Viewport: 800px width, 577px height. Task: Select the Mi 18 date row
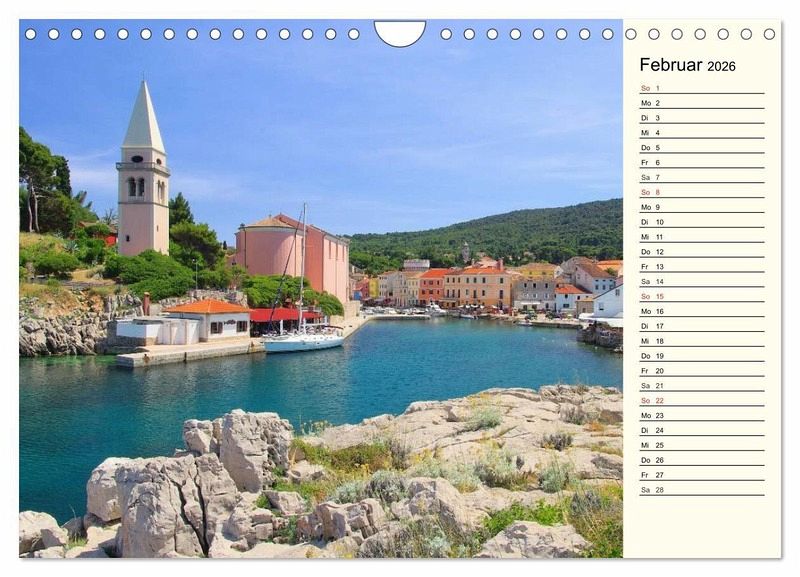coord(702,341)
